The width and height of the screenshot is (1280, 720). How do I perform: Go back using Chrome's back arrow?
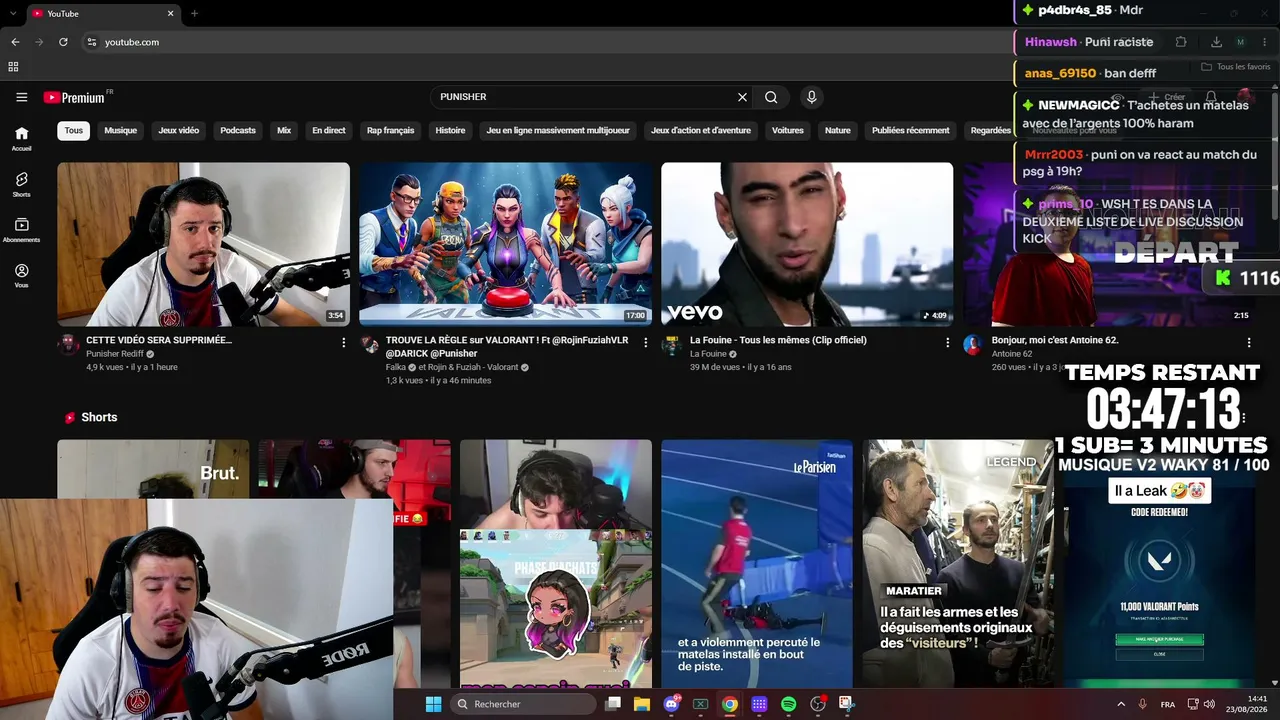coord(15,42)
